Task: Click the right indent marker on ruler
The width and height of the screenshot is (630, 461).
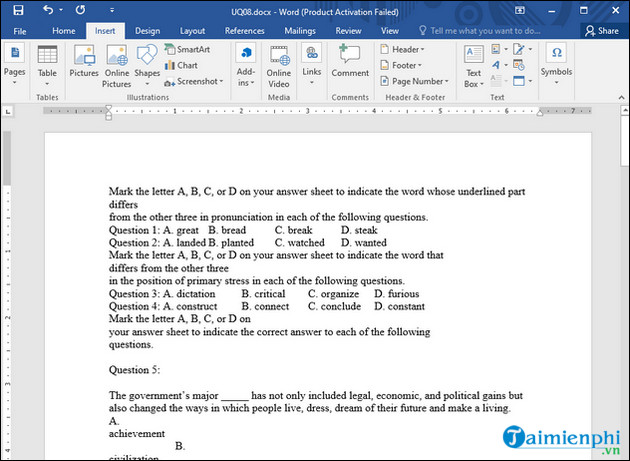Action: click(x=540, y=113)
